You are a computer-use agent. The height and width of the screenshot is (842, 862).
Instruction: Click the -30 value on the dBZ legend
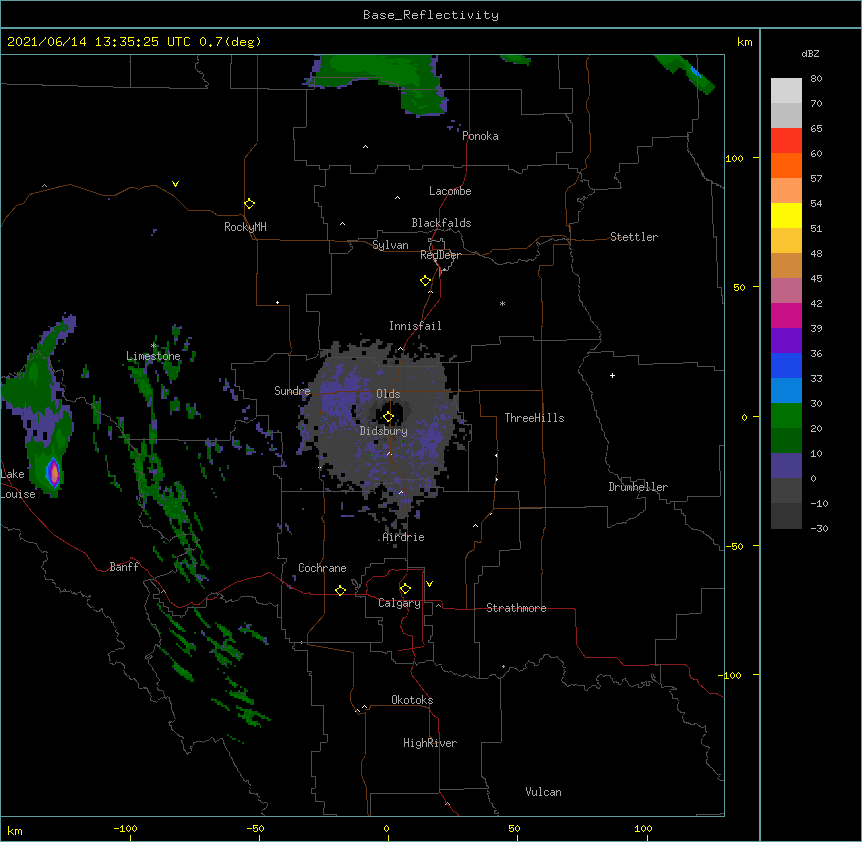pyautogui.click(x=819, y=528)
